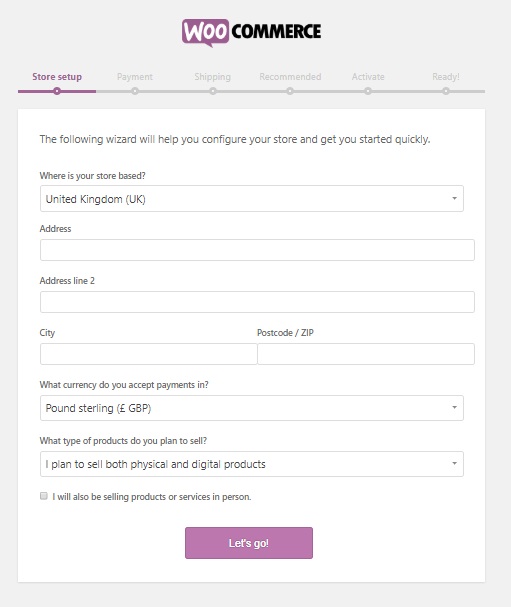Screen dimensions: 511x607
Task: Select the Recommended tab label
Action: point(290,77)
